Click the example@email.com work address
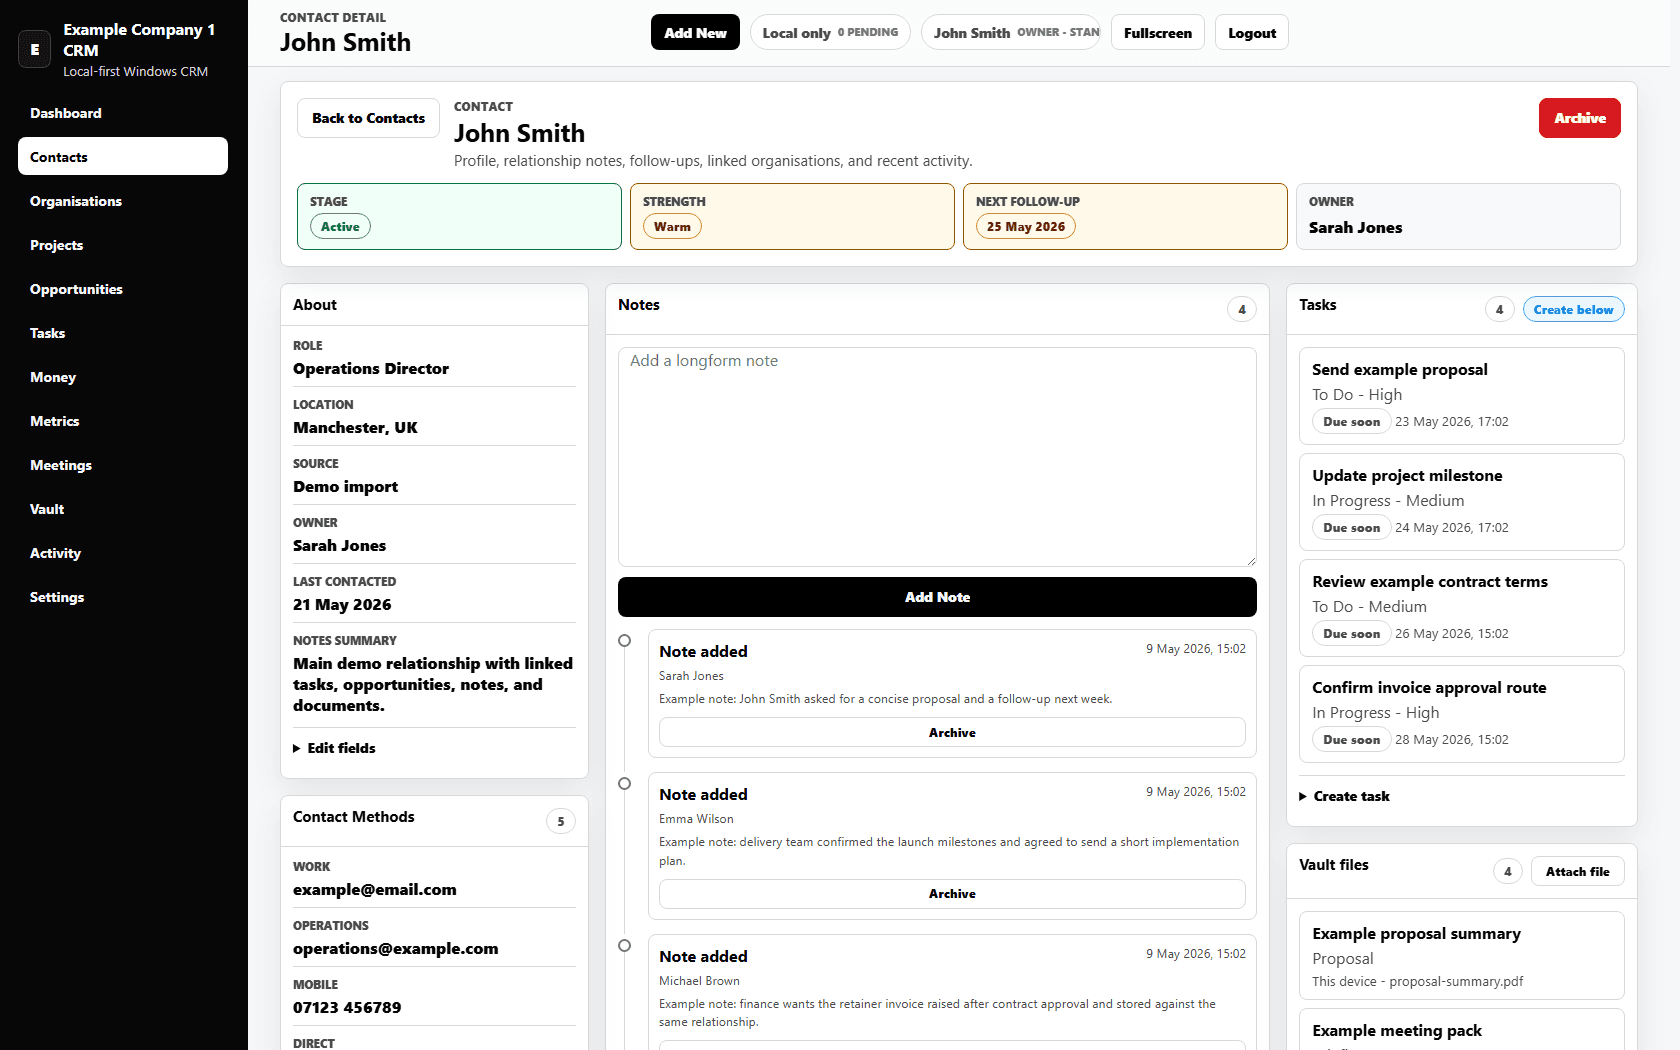This screenshot has width=1680, height=1050. (375, 890)
